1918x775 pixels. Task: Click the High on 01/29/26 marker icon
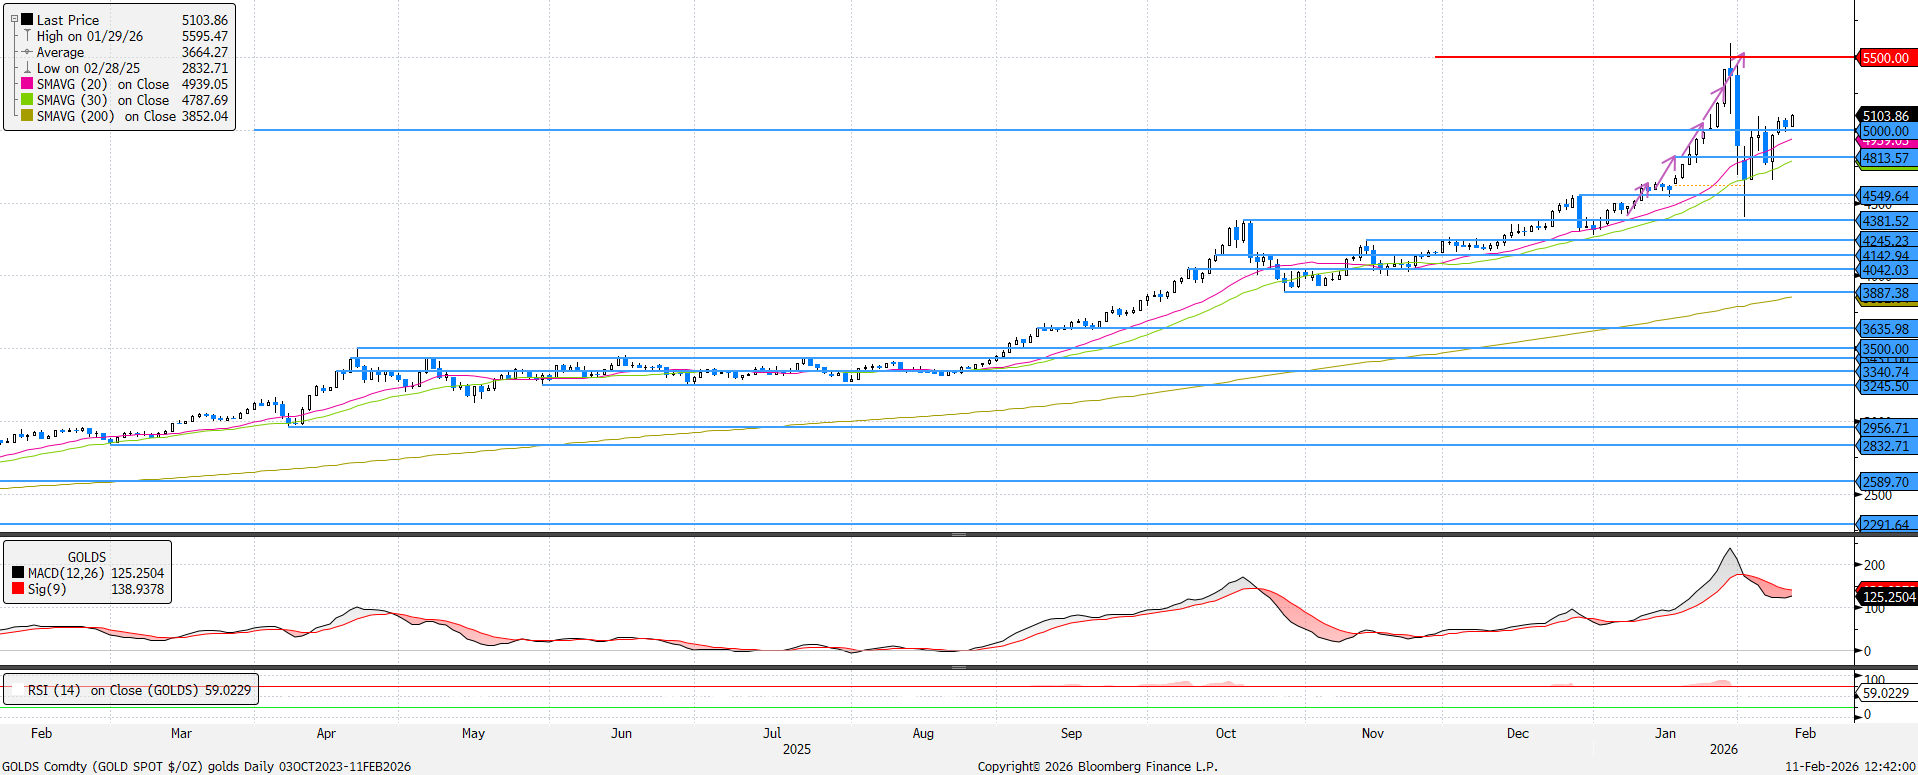pyautogui.click(x=27, y=36)
